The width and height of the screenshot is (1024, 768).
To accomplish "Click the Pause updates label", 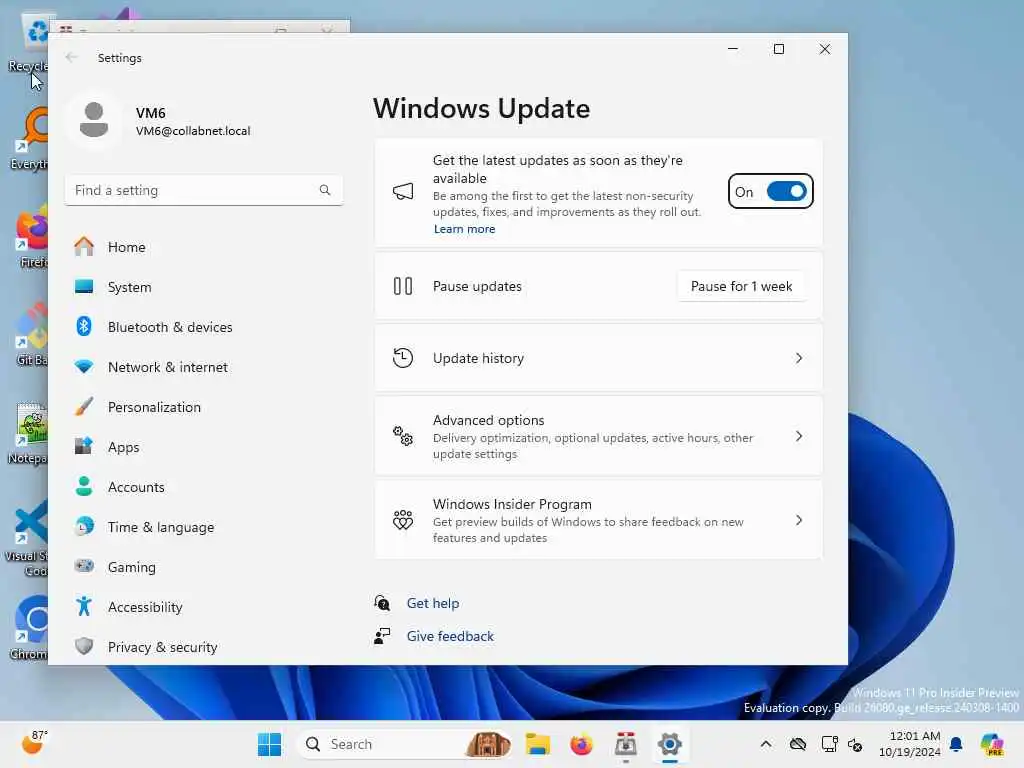I will click(477, 286).
